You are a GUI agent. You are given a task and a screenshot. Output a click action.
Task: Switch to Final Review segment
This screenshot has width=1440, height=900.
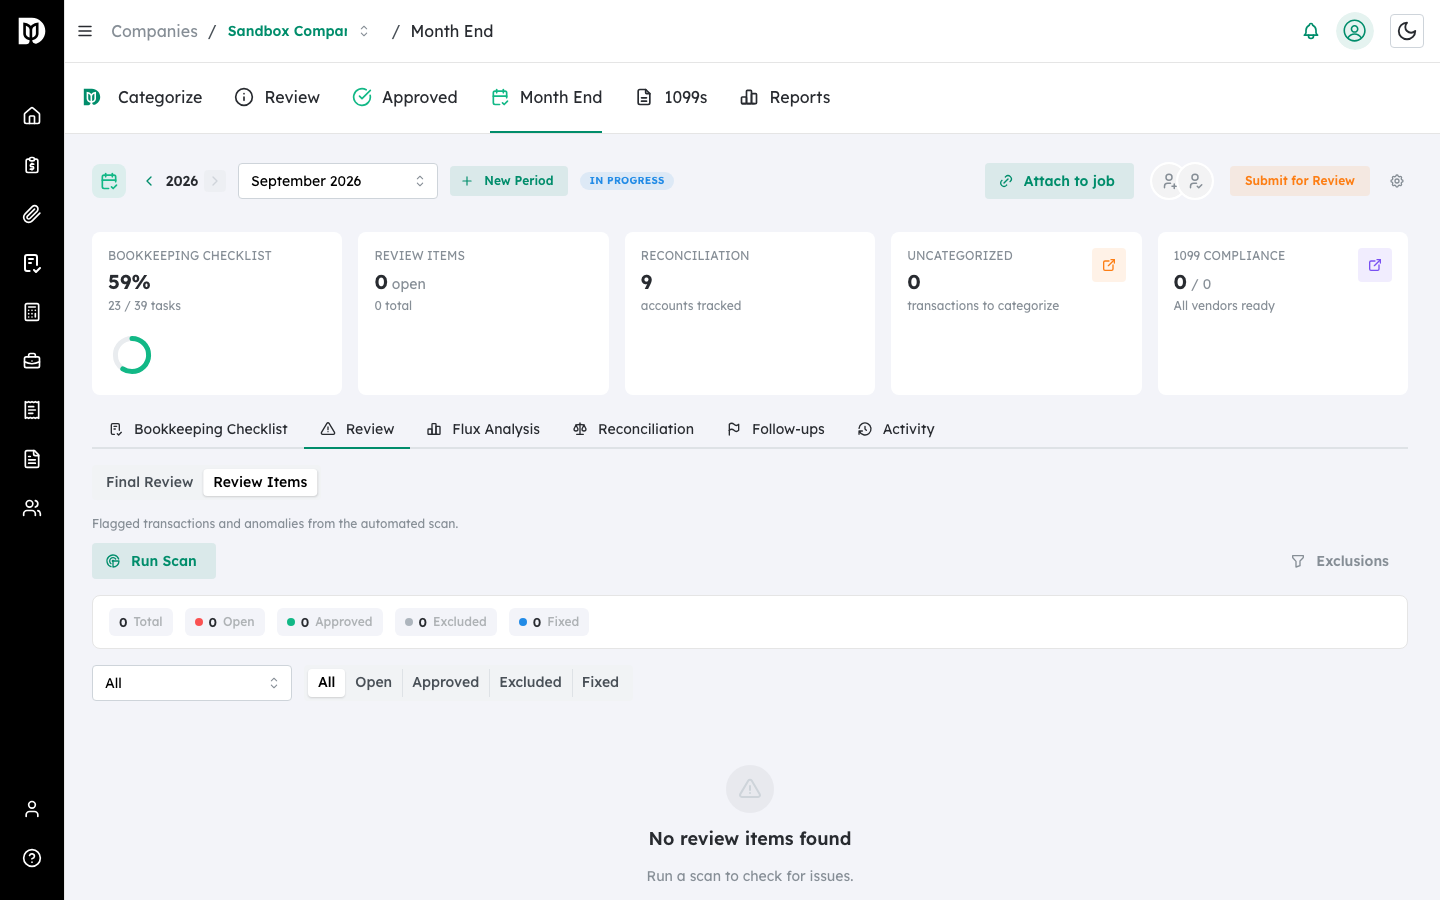(150, 482)
